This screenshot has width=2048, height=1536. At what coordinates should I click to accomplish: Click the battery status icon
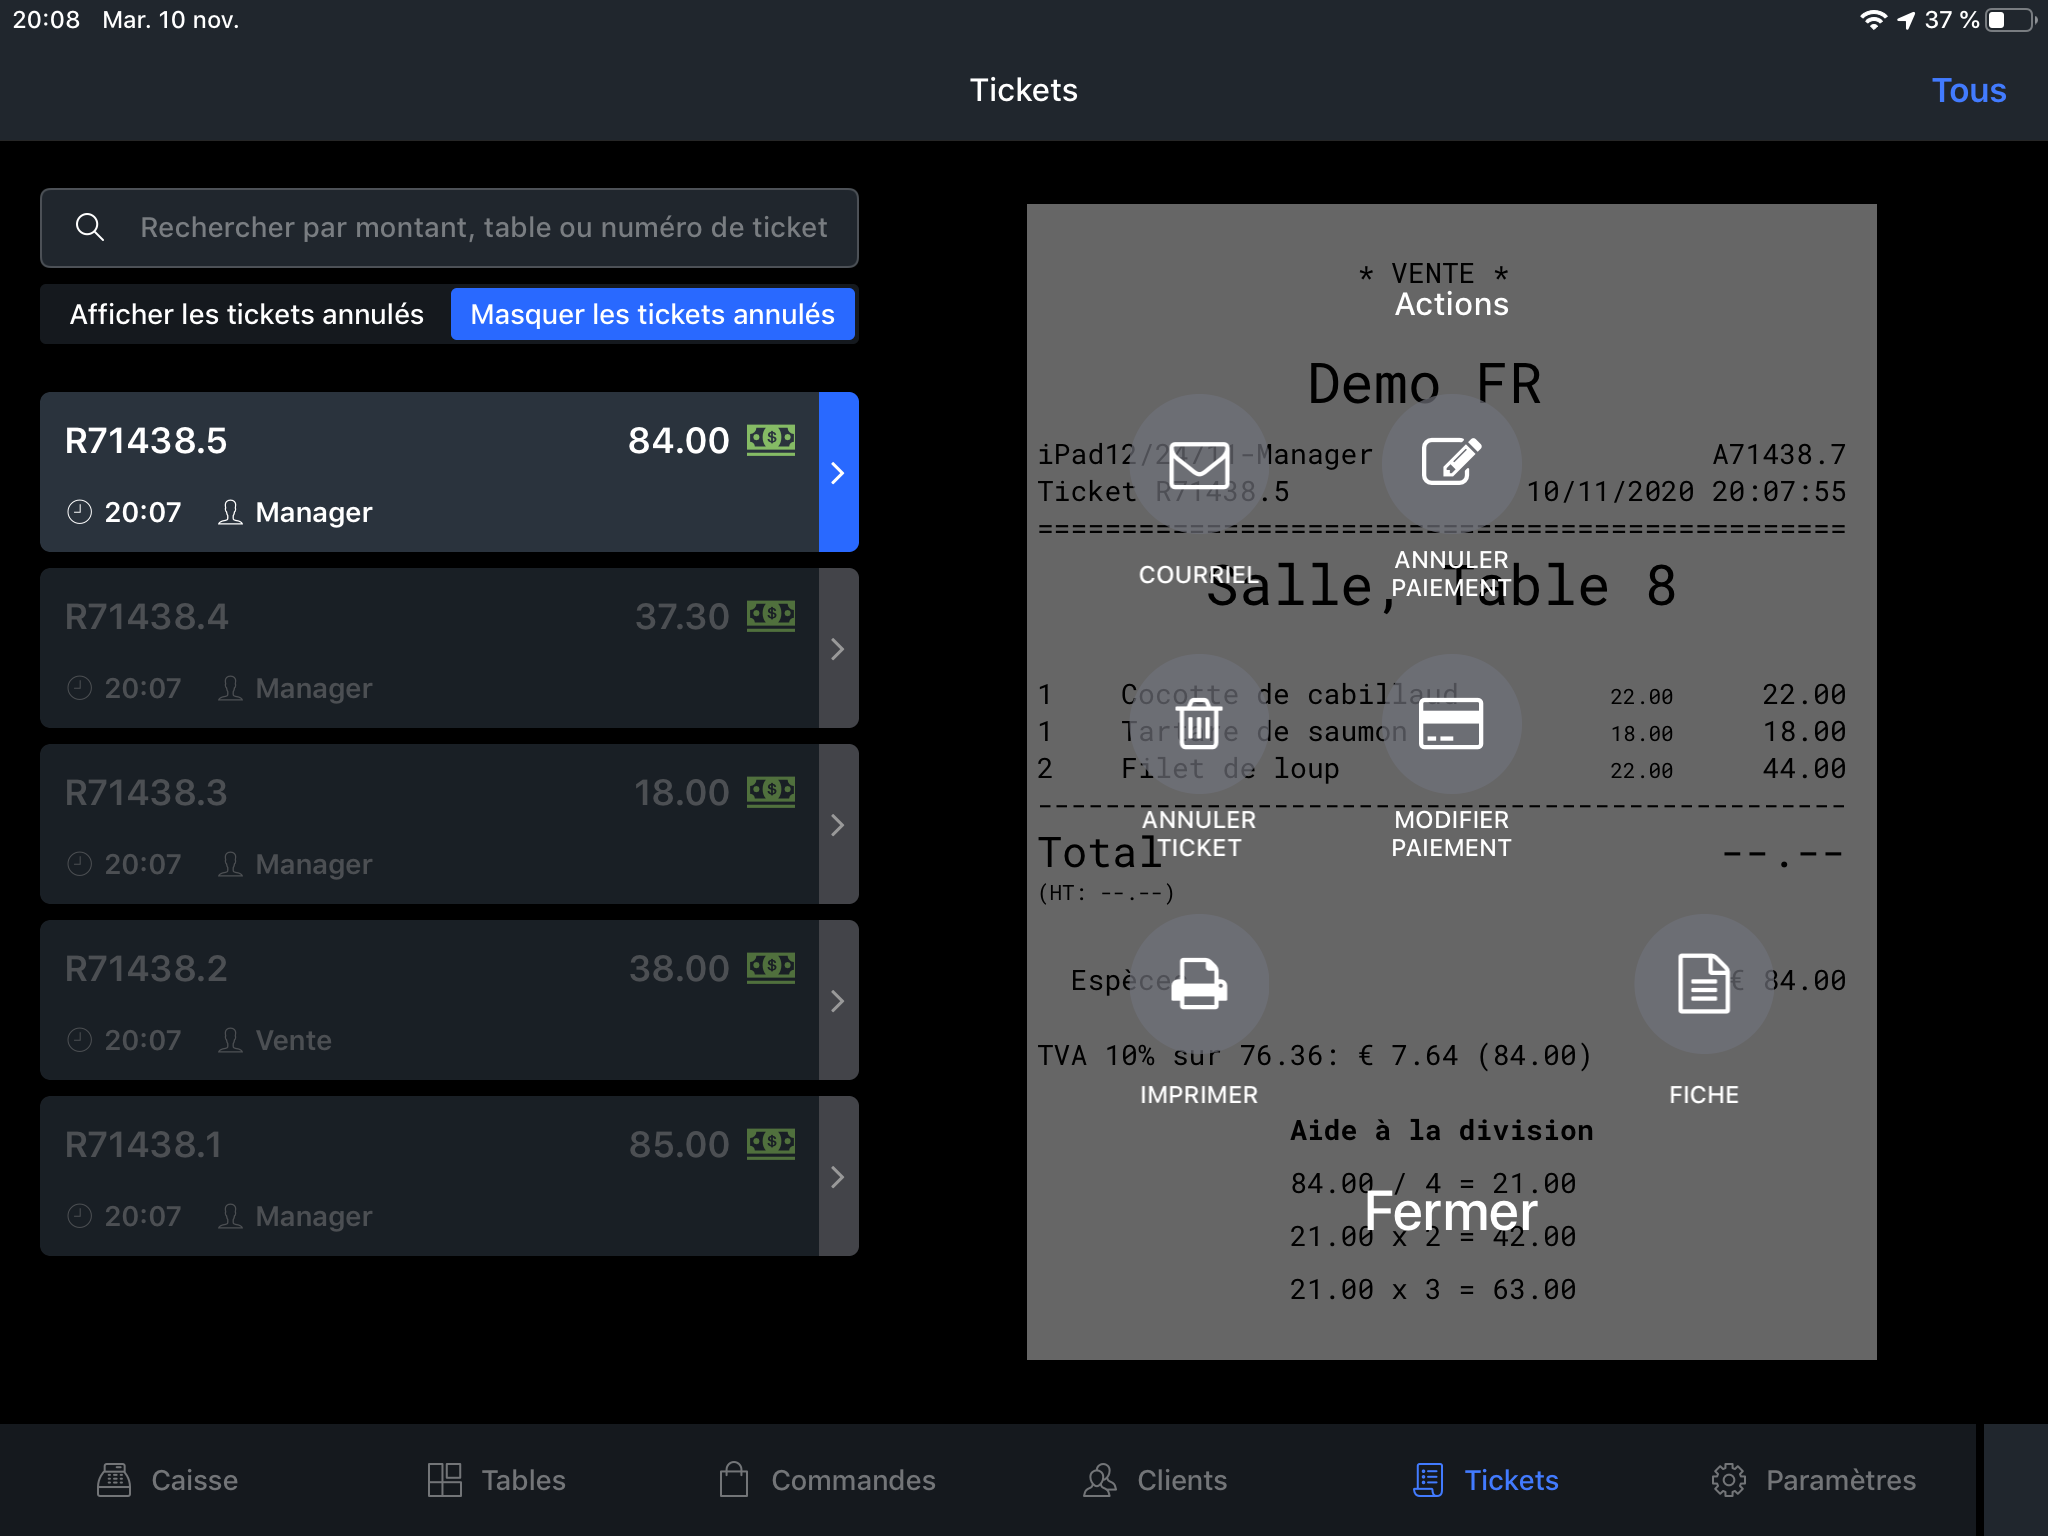[x=2012, y=20]
